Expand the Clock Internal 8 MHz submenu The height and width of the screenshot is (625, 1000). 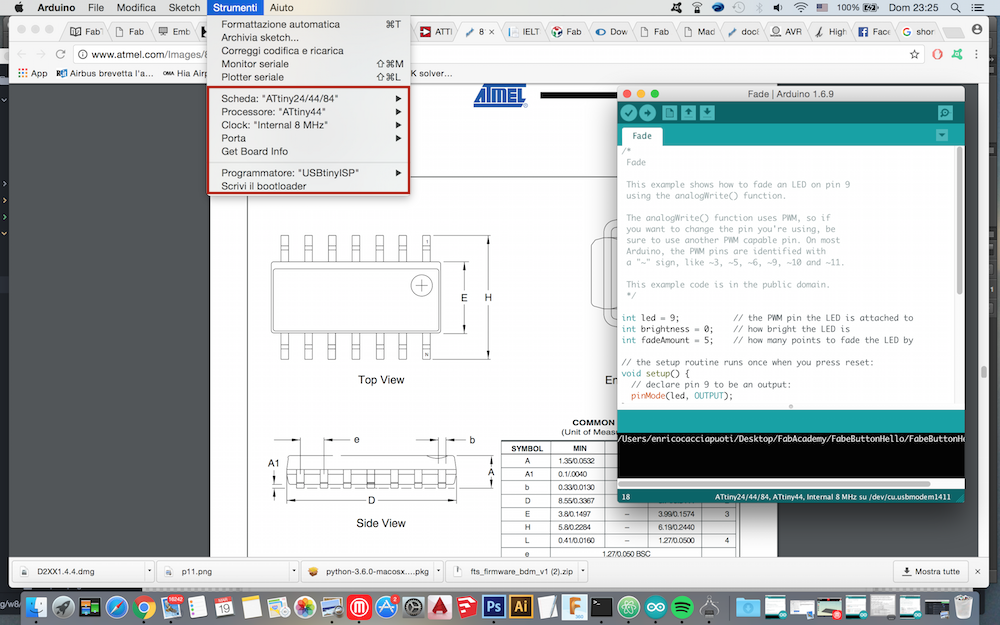coord(309,125)
